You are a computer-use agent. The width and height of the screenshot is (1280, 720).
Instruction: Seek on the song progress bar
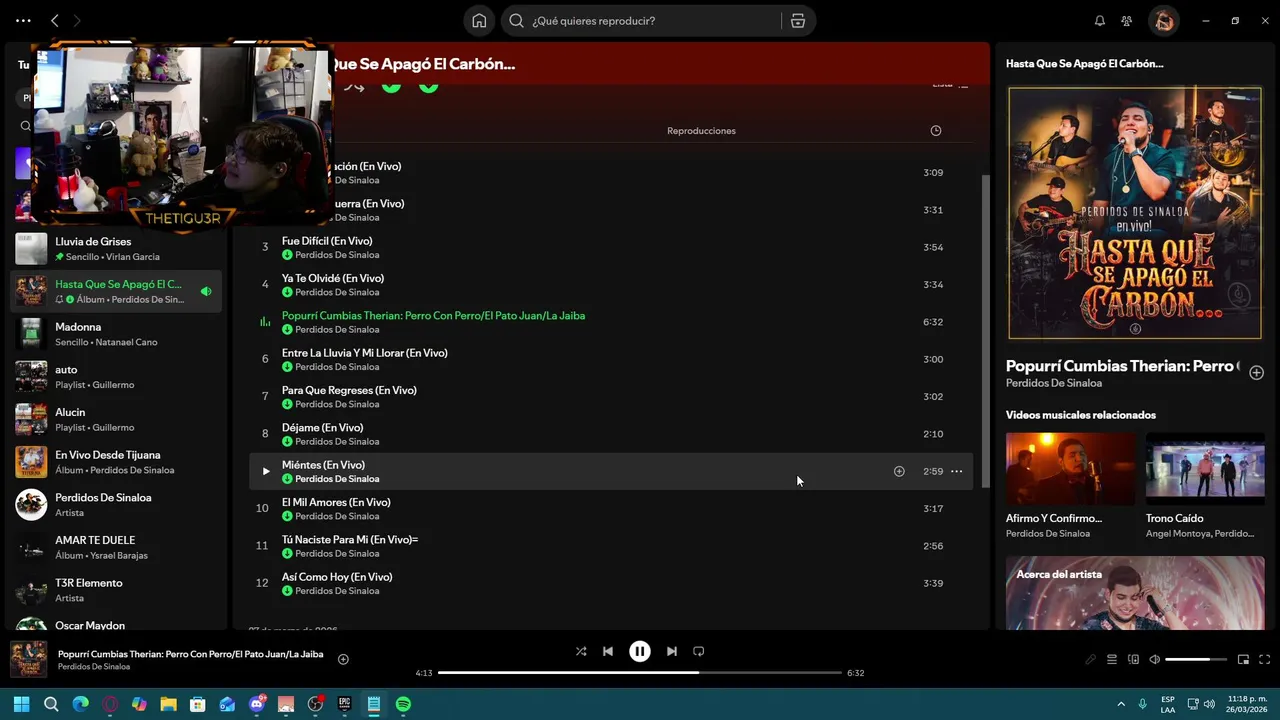(640, 673)
